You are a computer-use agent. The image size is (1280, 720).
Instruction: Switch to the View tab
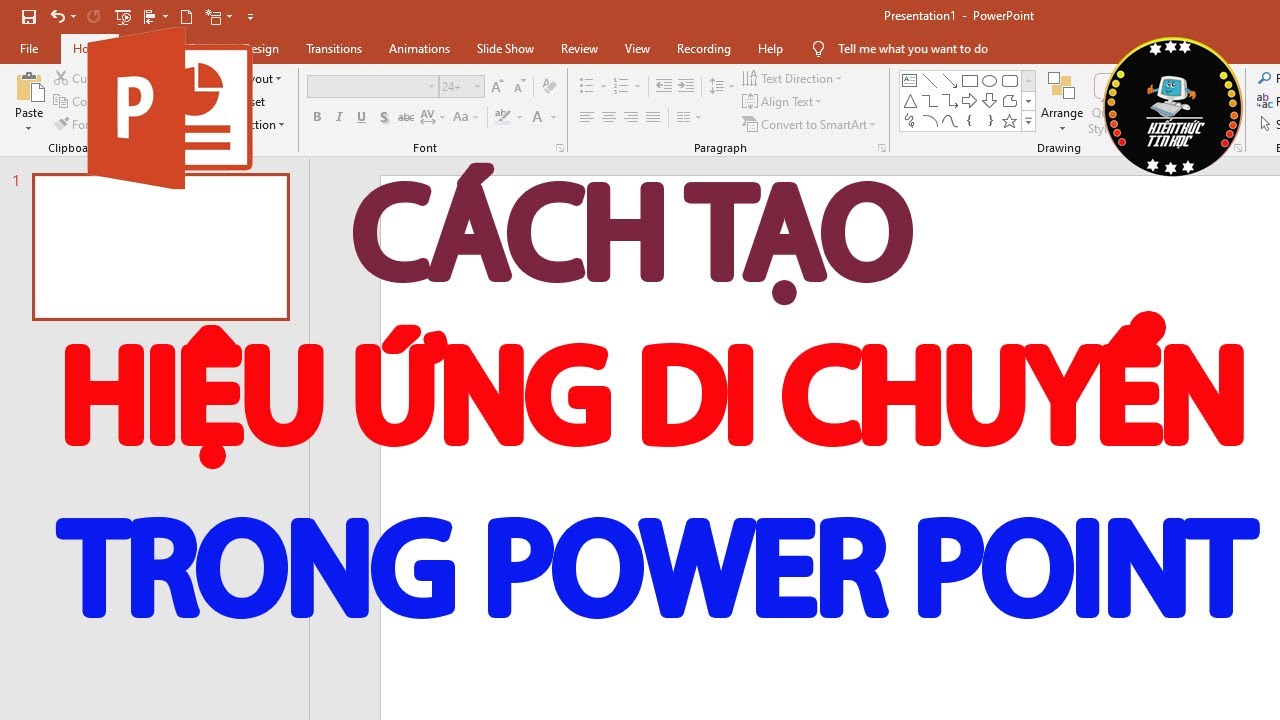[637, 49]
